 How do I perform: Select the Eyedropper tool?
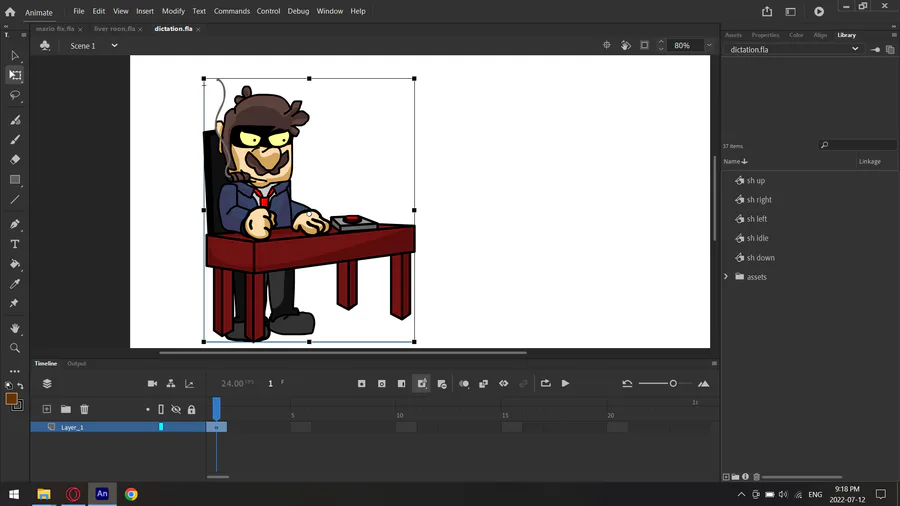tap(15, 284)
